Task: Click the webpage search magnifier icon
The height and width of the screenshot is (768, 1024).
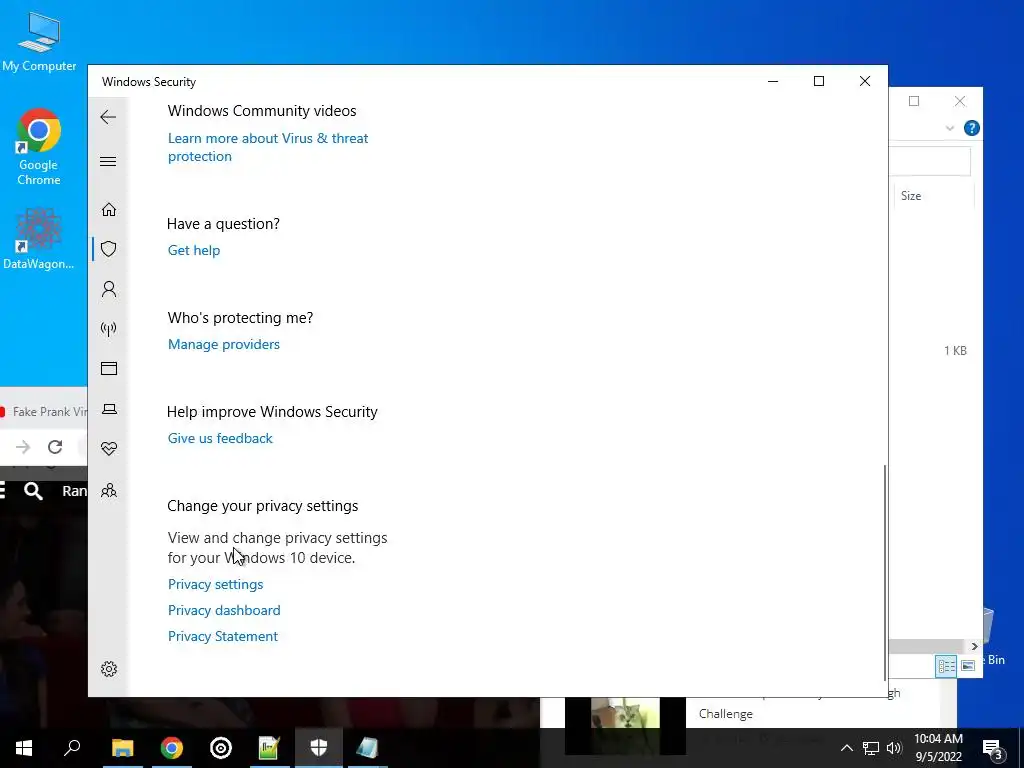Action: pos(33,491)
